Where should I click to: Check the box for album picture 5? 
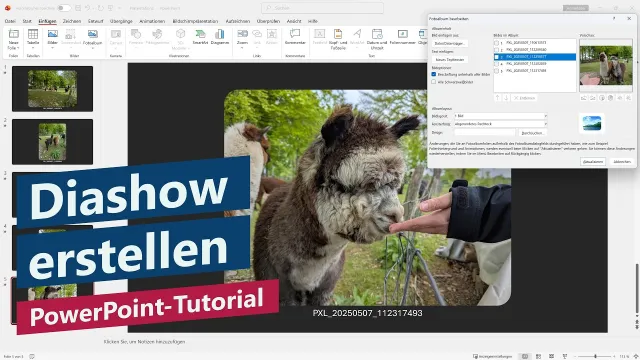(x=497, y=71)
